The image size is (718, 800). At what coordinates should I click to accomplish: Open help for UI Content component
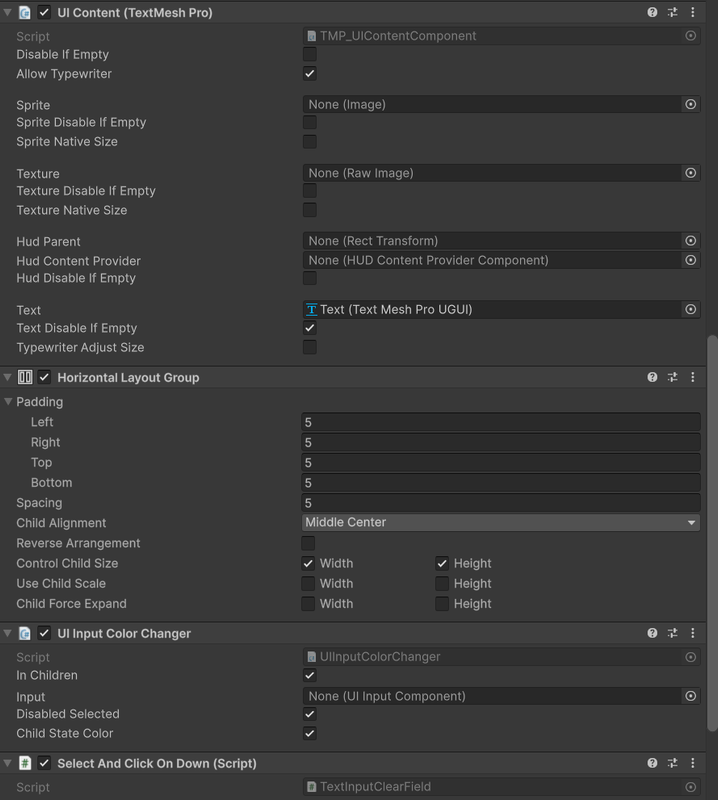[x=652, y=13]
